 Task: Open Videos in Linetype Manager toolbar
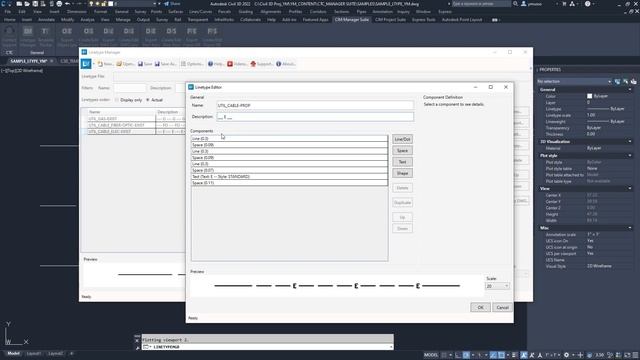[237, 64]
